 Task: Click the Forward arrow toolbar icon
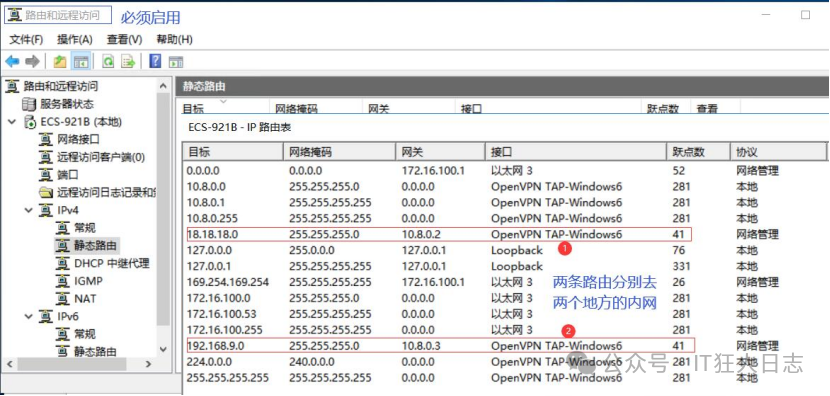click(x=32, y=62)
